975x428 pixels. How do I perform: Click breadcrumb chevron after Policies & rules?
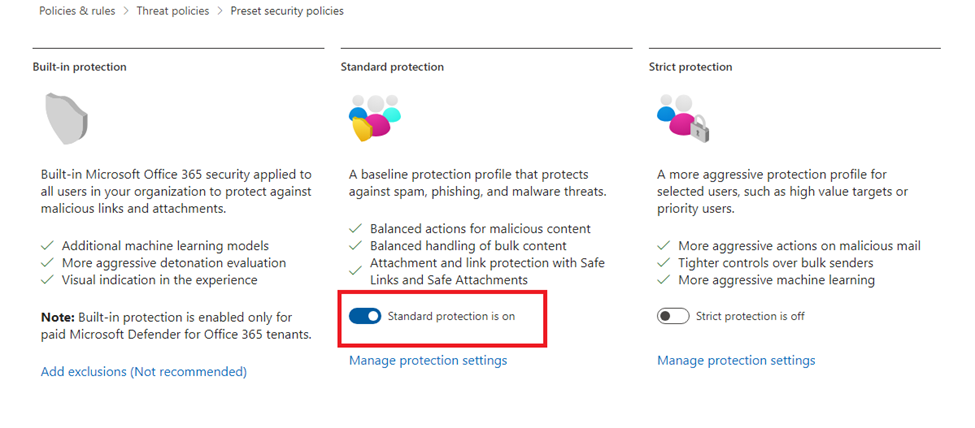point(126,11)
